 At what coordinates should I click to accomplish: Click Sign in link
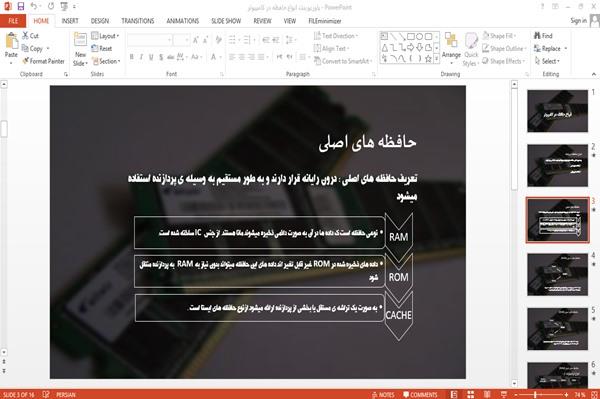(578, 21)
